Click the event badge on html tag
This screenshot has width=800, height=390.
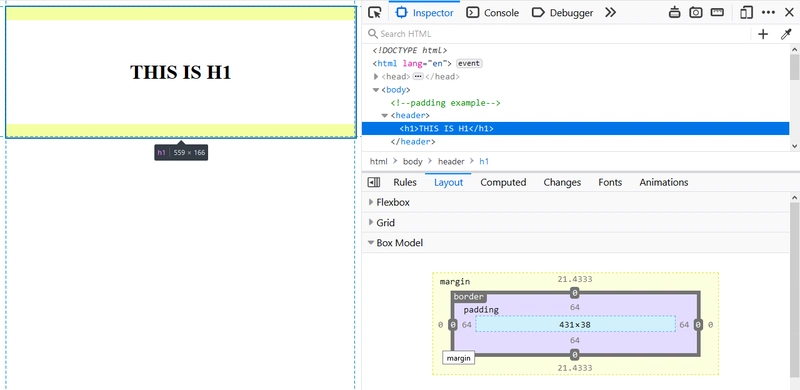(469, 63)
